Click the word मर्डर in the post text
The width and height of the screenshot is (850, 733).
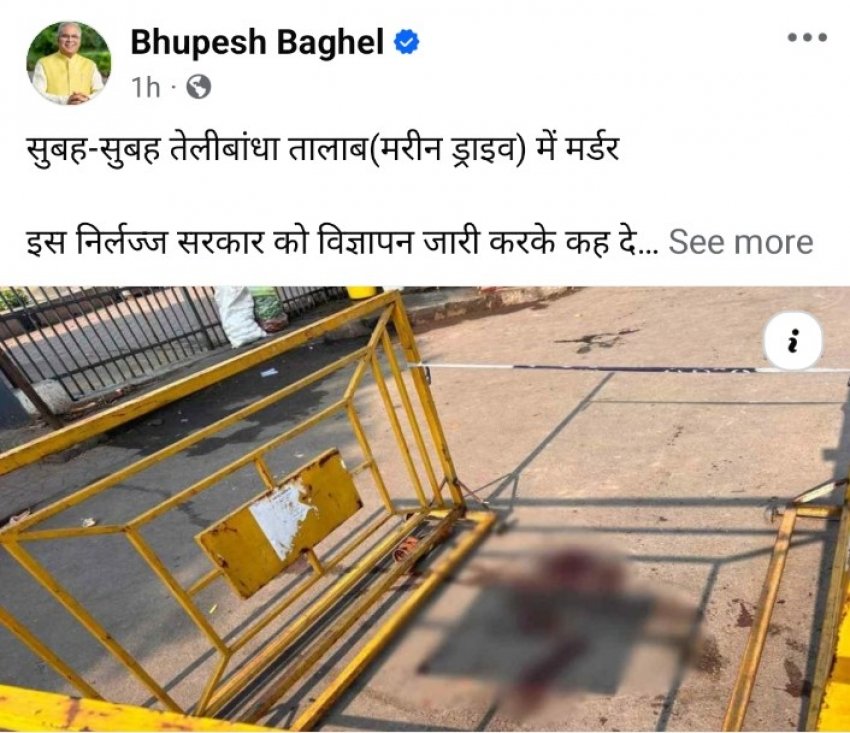pos(592,149)
